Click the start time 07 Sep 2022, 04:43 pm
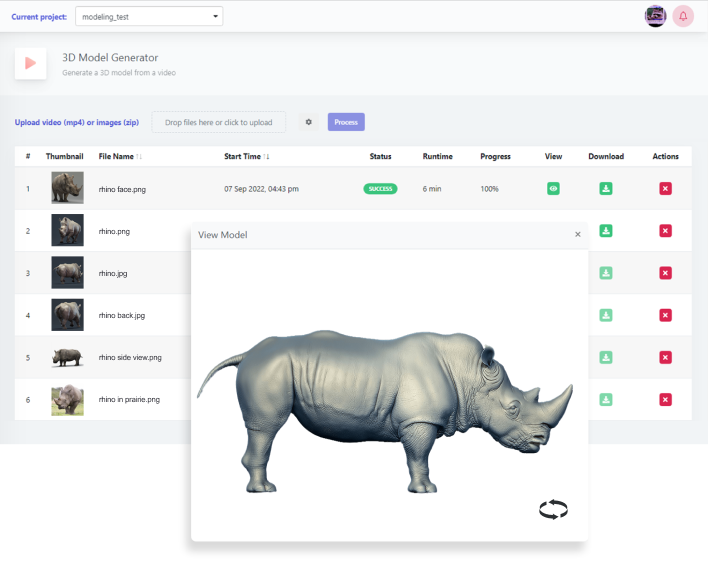This screenshot has height=579, width=708. (261, 189)
